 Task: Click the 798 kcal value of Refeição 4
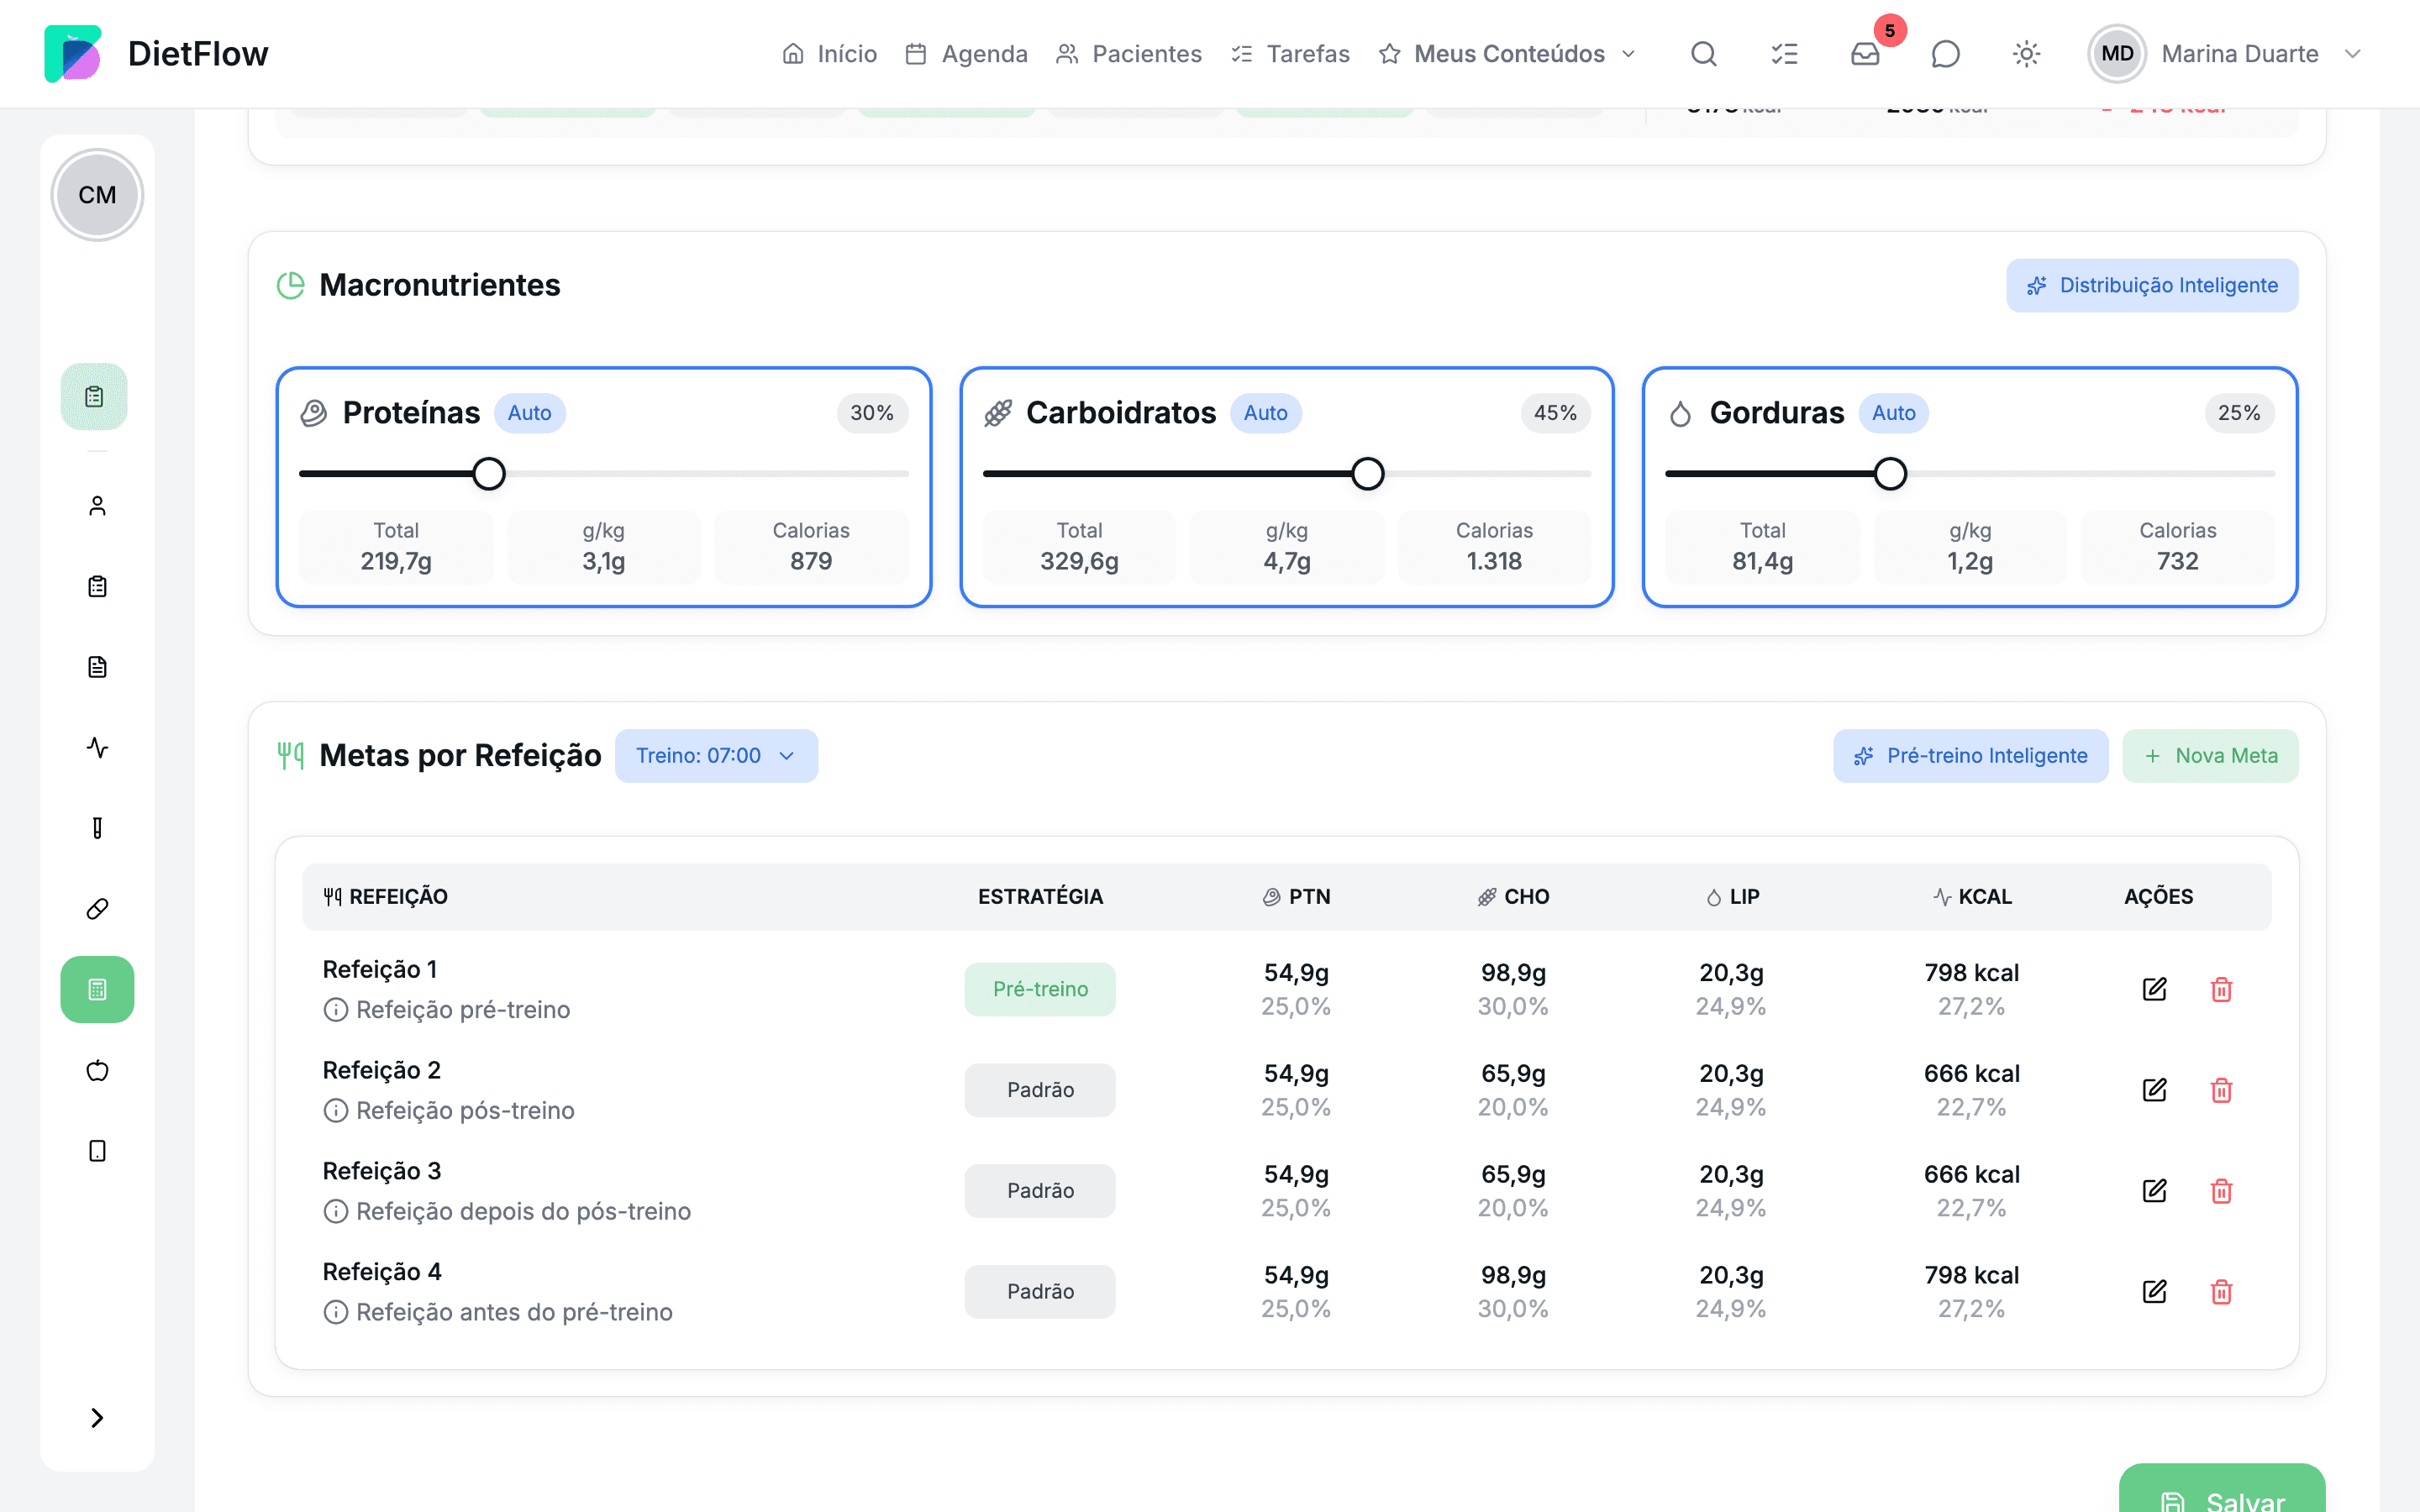pos(1972,1276)
